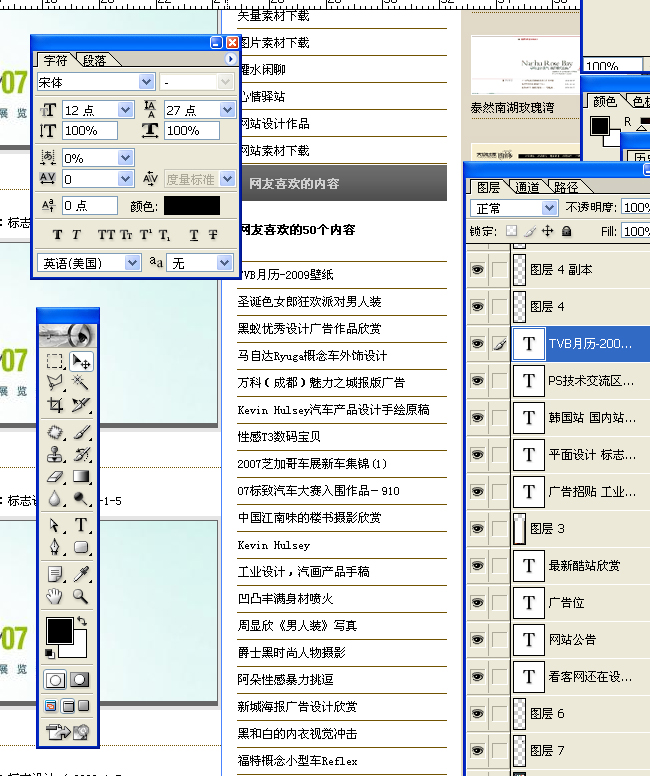Select the Crop tool

pos(55,405)
